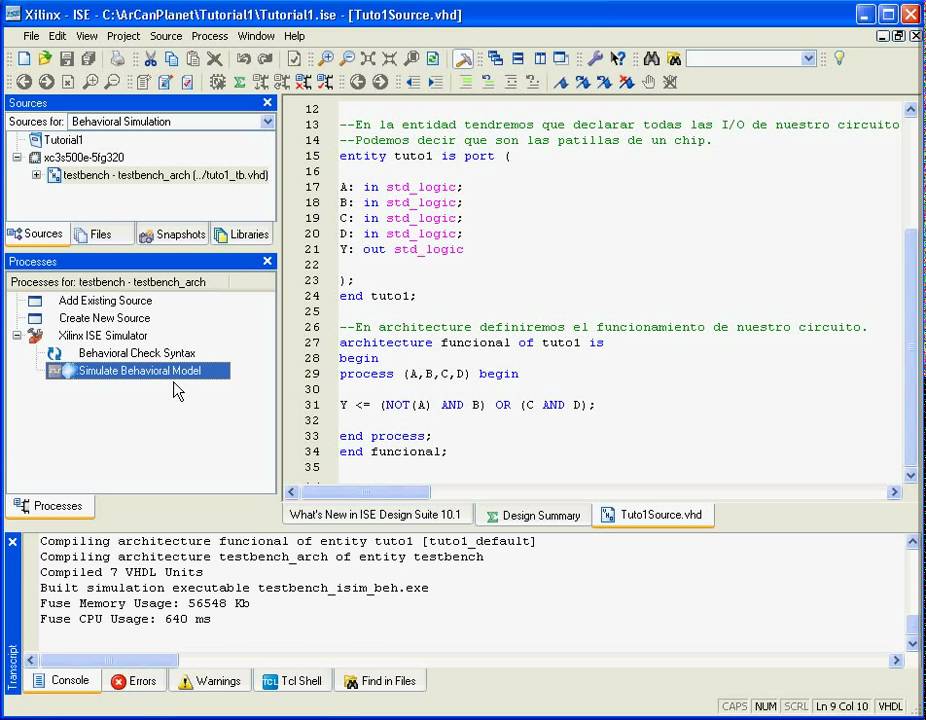The height and width of the screenshot is (720, 926).
Task: Click the Cut scissors icon
Action: click(151, 58)
